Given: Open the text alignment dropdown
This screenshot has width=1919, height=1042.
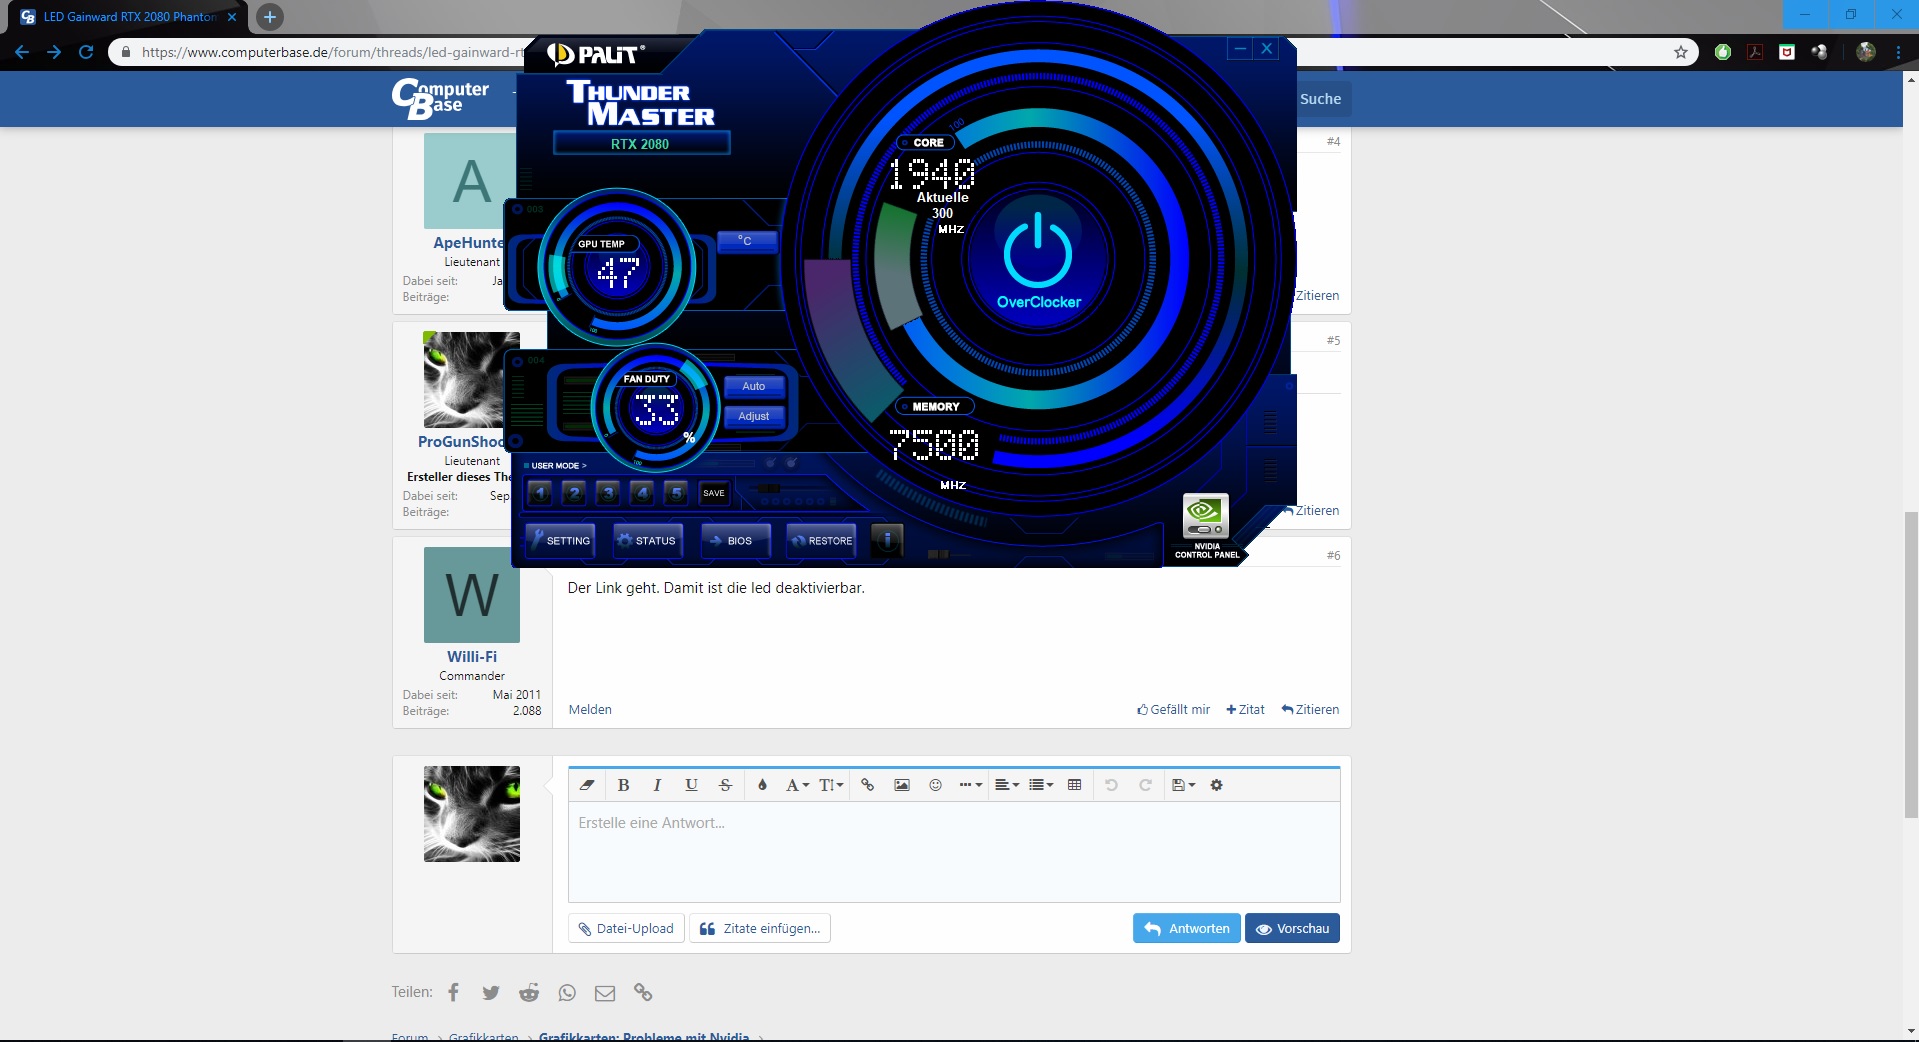Looking at the screenshot, I should 1007,785.
